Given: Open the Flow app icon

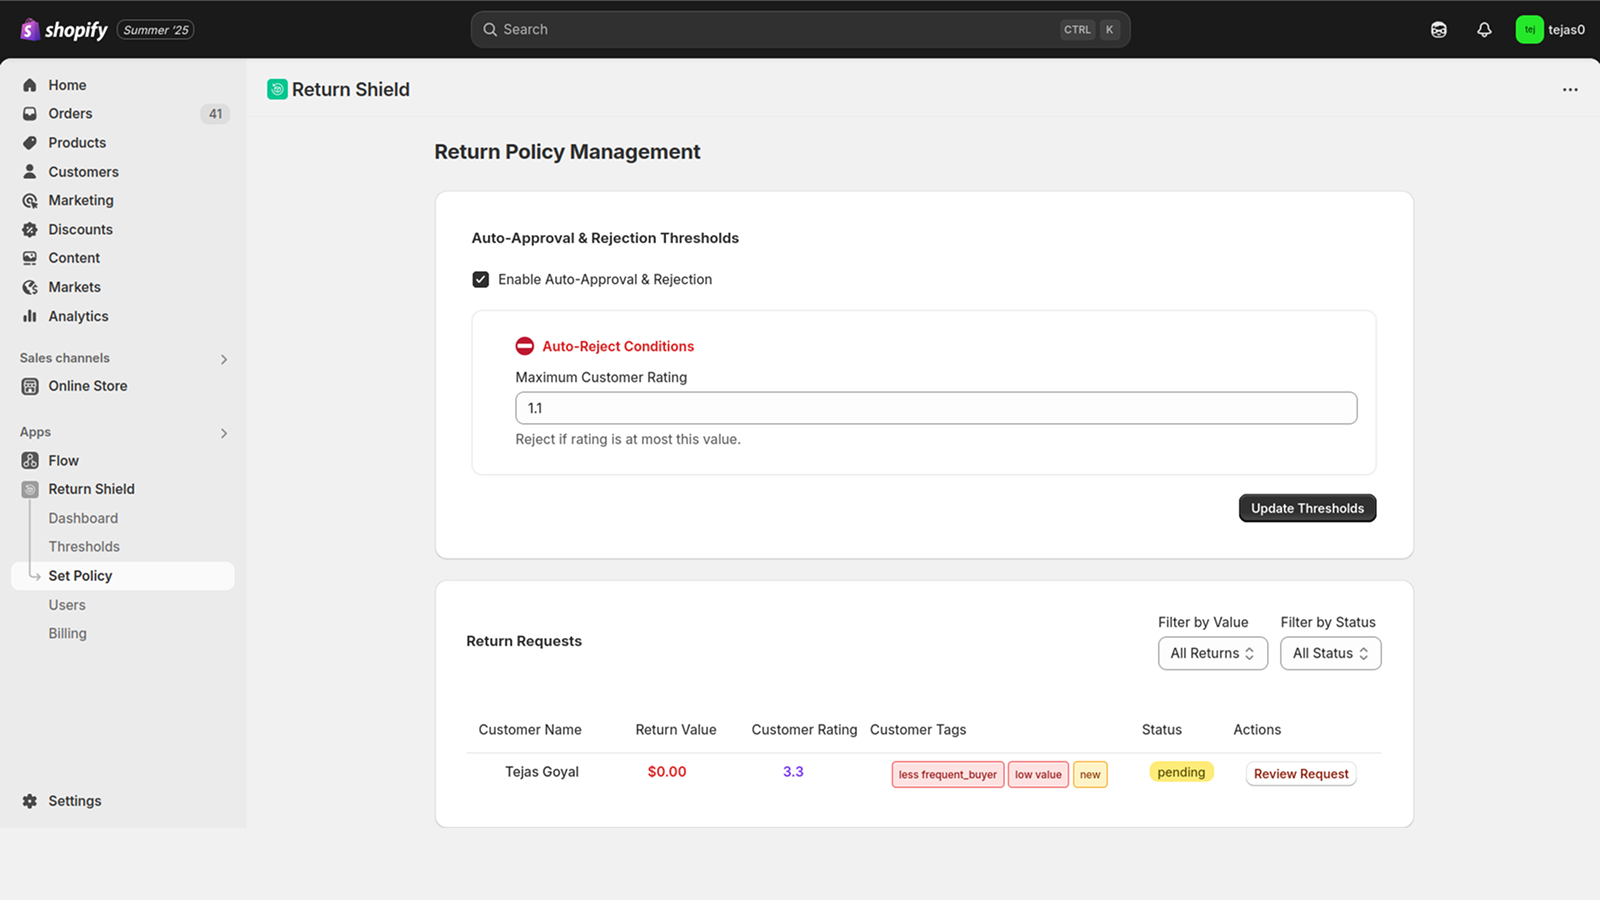Looking at the screenshot, I should 30,460.
